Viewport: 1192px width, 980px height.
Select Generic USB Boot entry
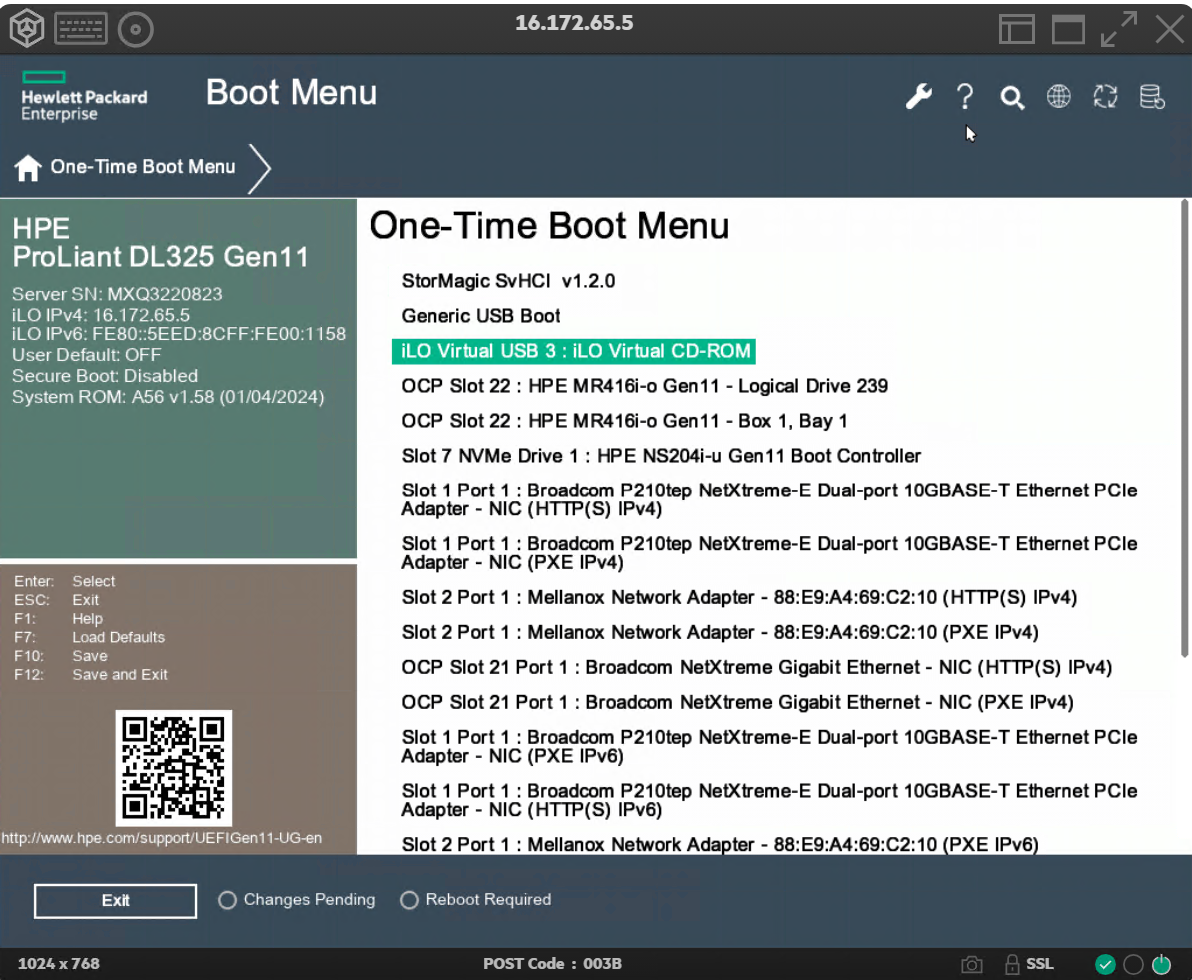[480, 316]
